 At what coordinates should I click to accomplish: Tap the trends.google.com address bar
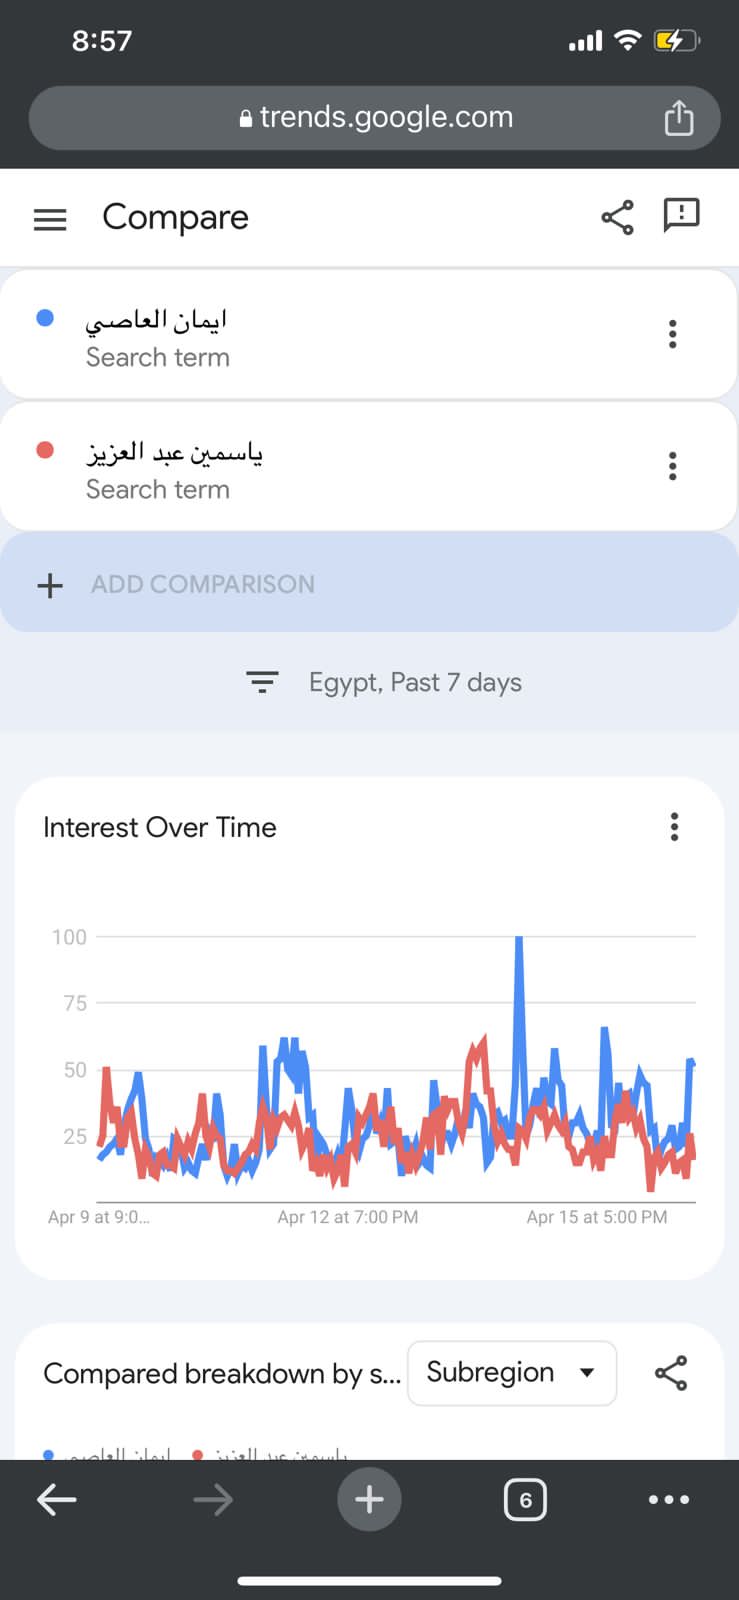pos(375,118)
